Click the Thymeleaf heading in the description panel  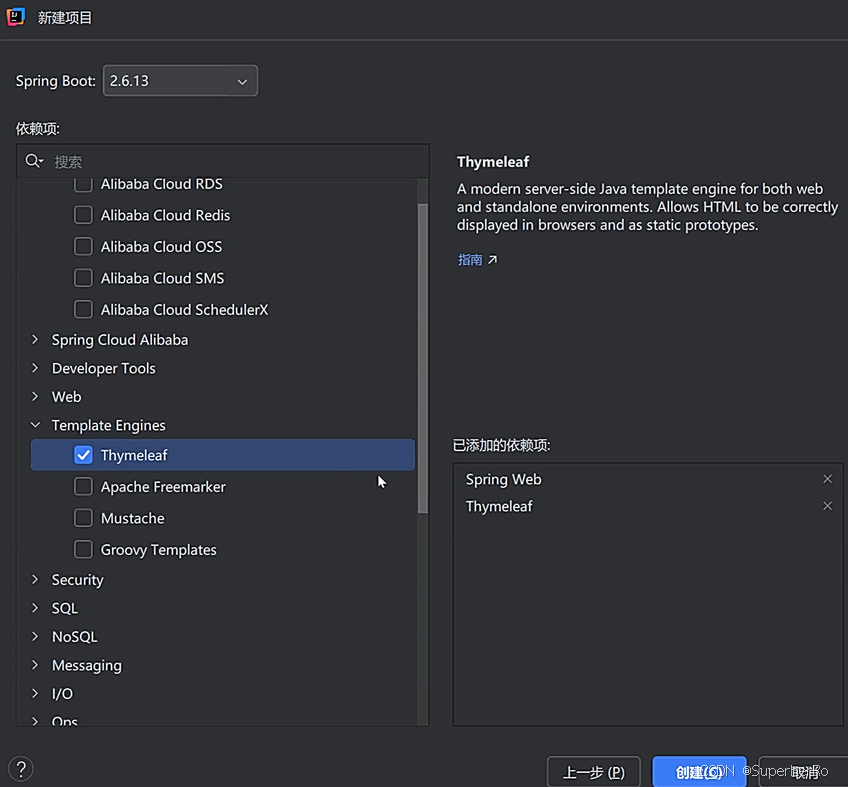[493, 162]
